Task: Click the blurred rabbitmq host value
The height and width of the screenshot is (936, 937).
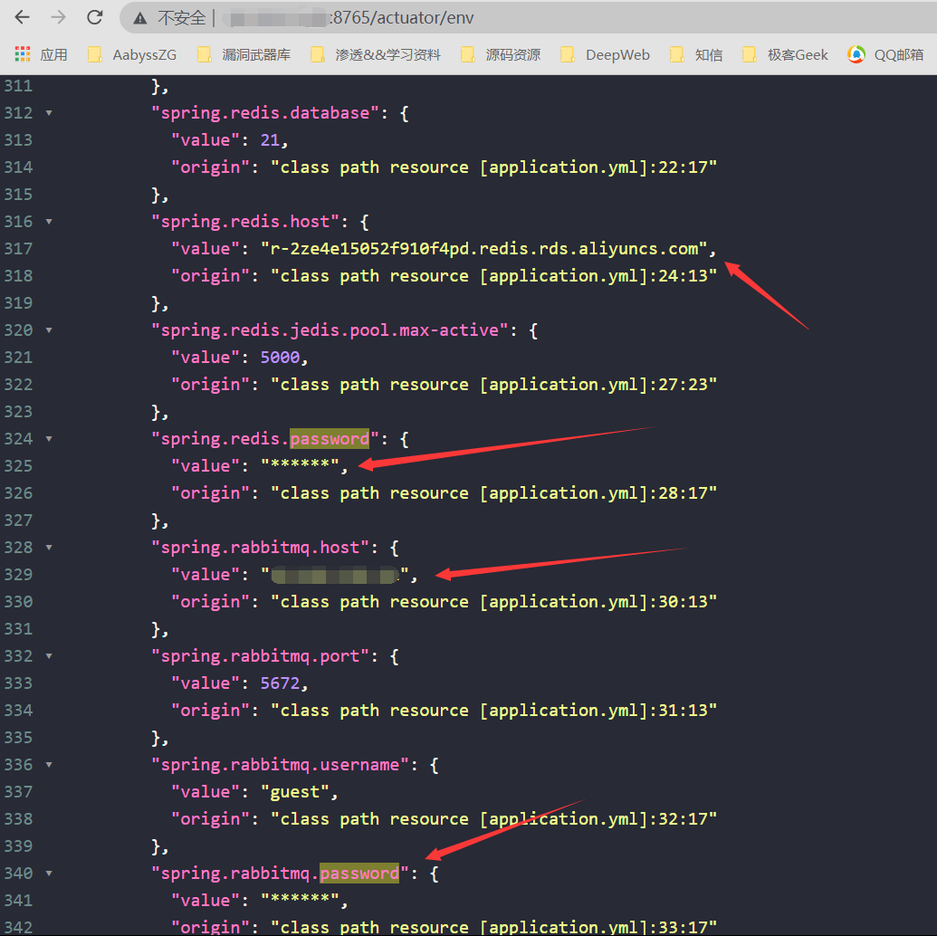Action: pos(335,575)
